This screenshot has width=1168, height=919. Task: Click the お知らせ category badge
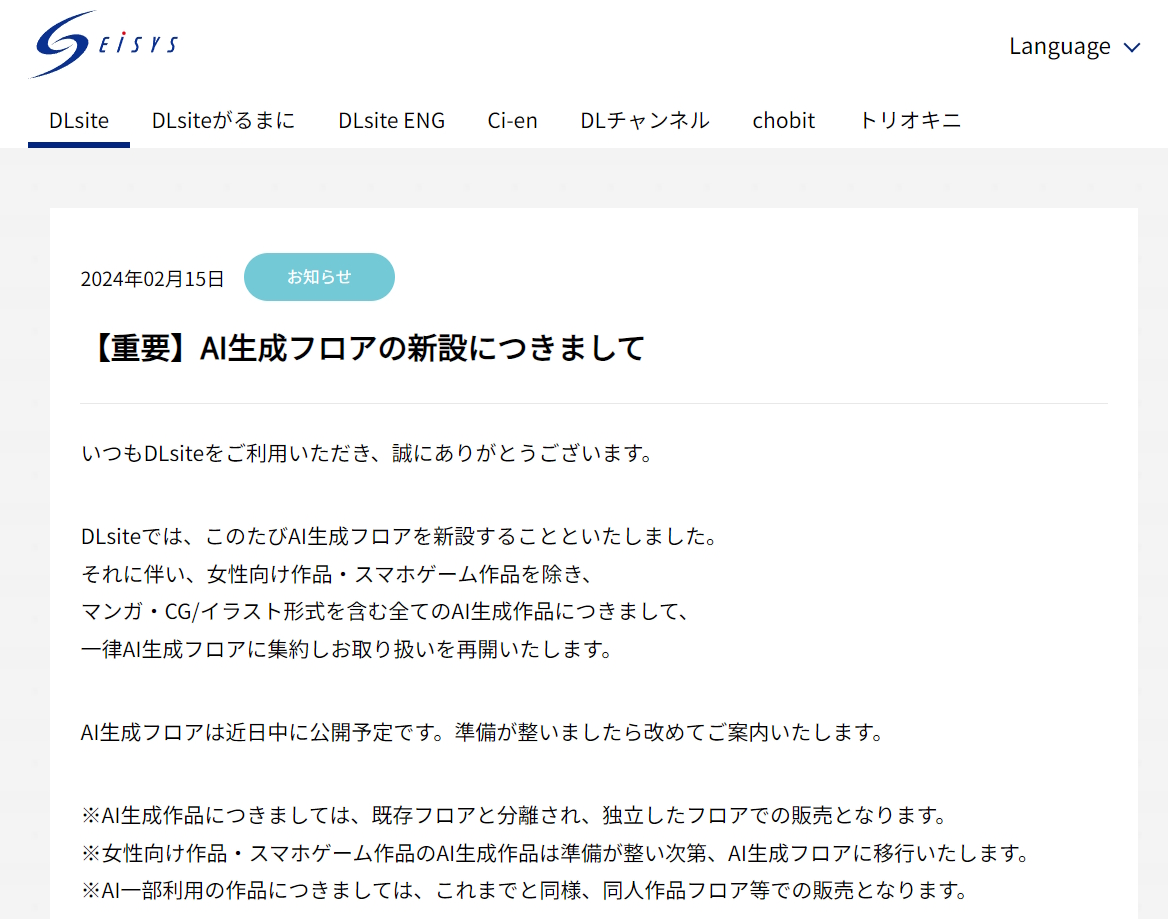319,276
